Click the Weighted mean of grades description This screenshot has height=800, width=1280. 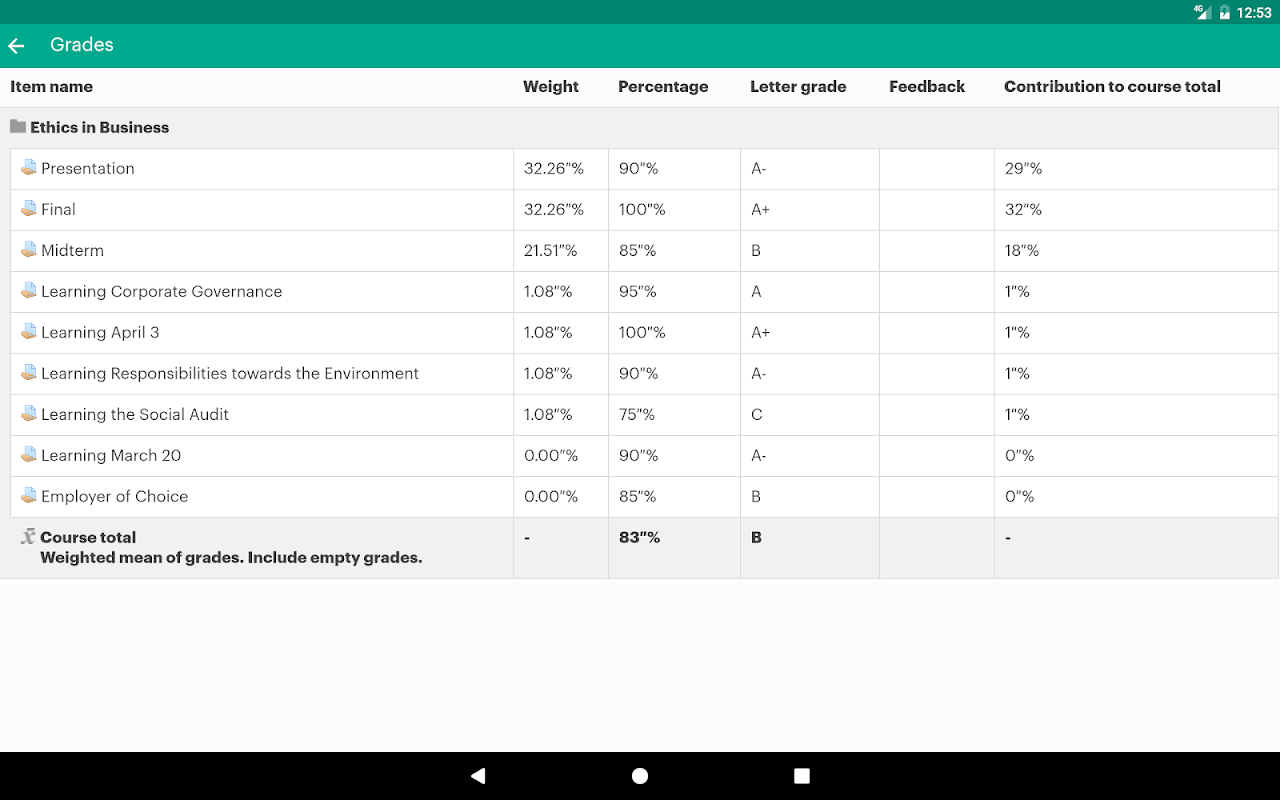click(x=231, y=558)
